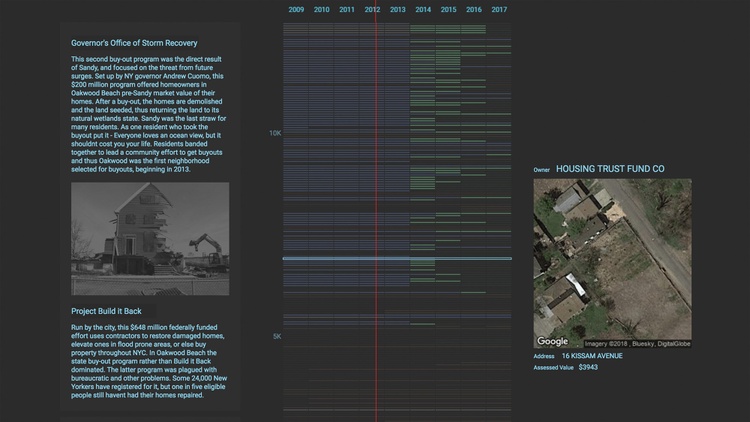Image resolution: width=750 pixels, height=422 pixels.
Task: Open the satellite image of 16 Kissam Avenue
Action: [612, 263]
